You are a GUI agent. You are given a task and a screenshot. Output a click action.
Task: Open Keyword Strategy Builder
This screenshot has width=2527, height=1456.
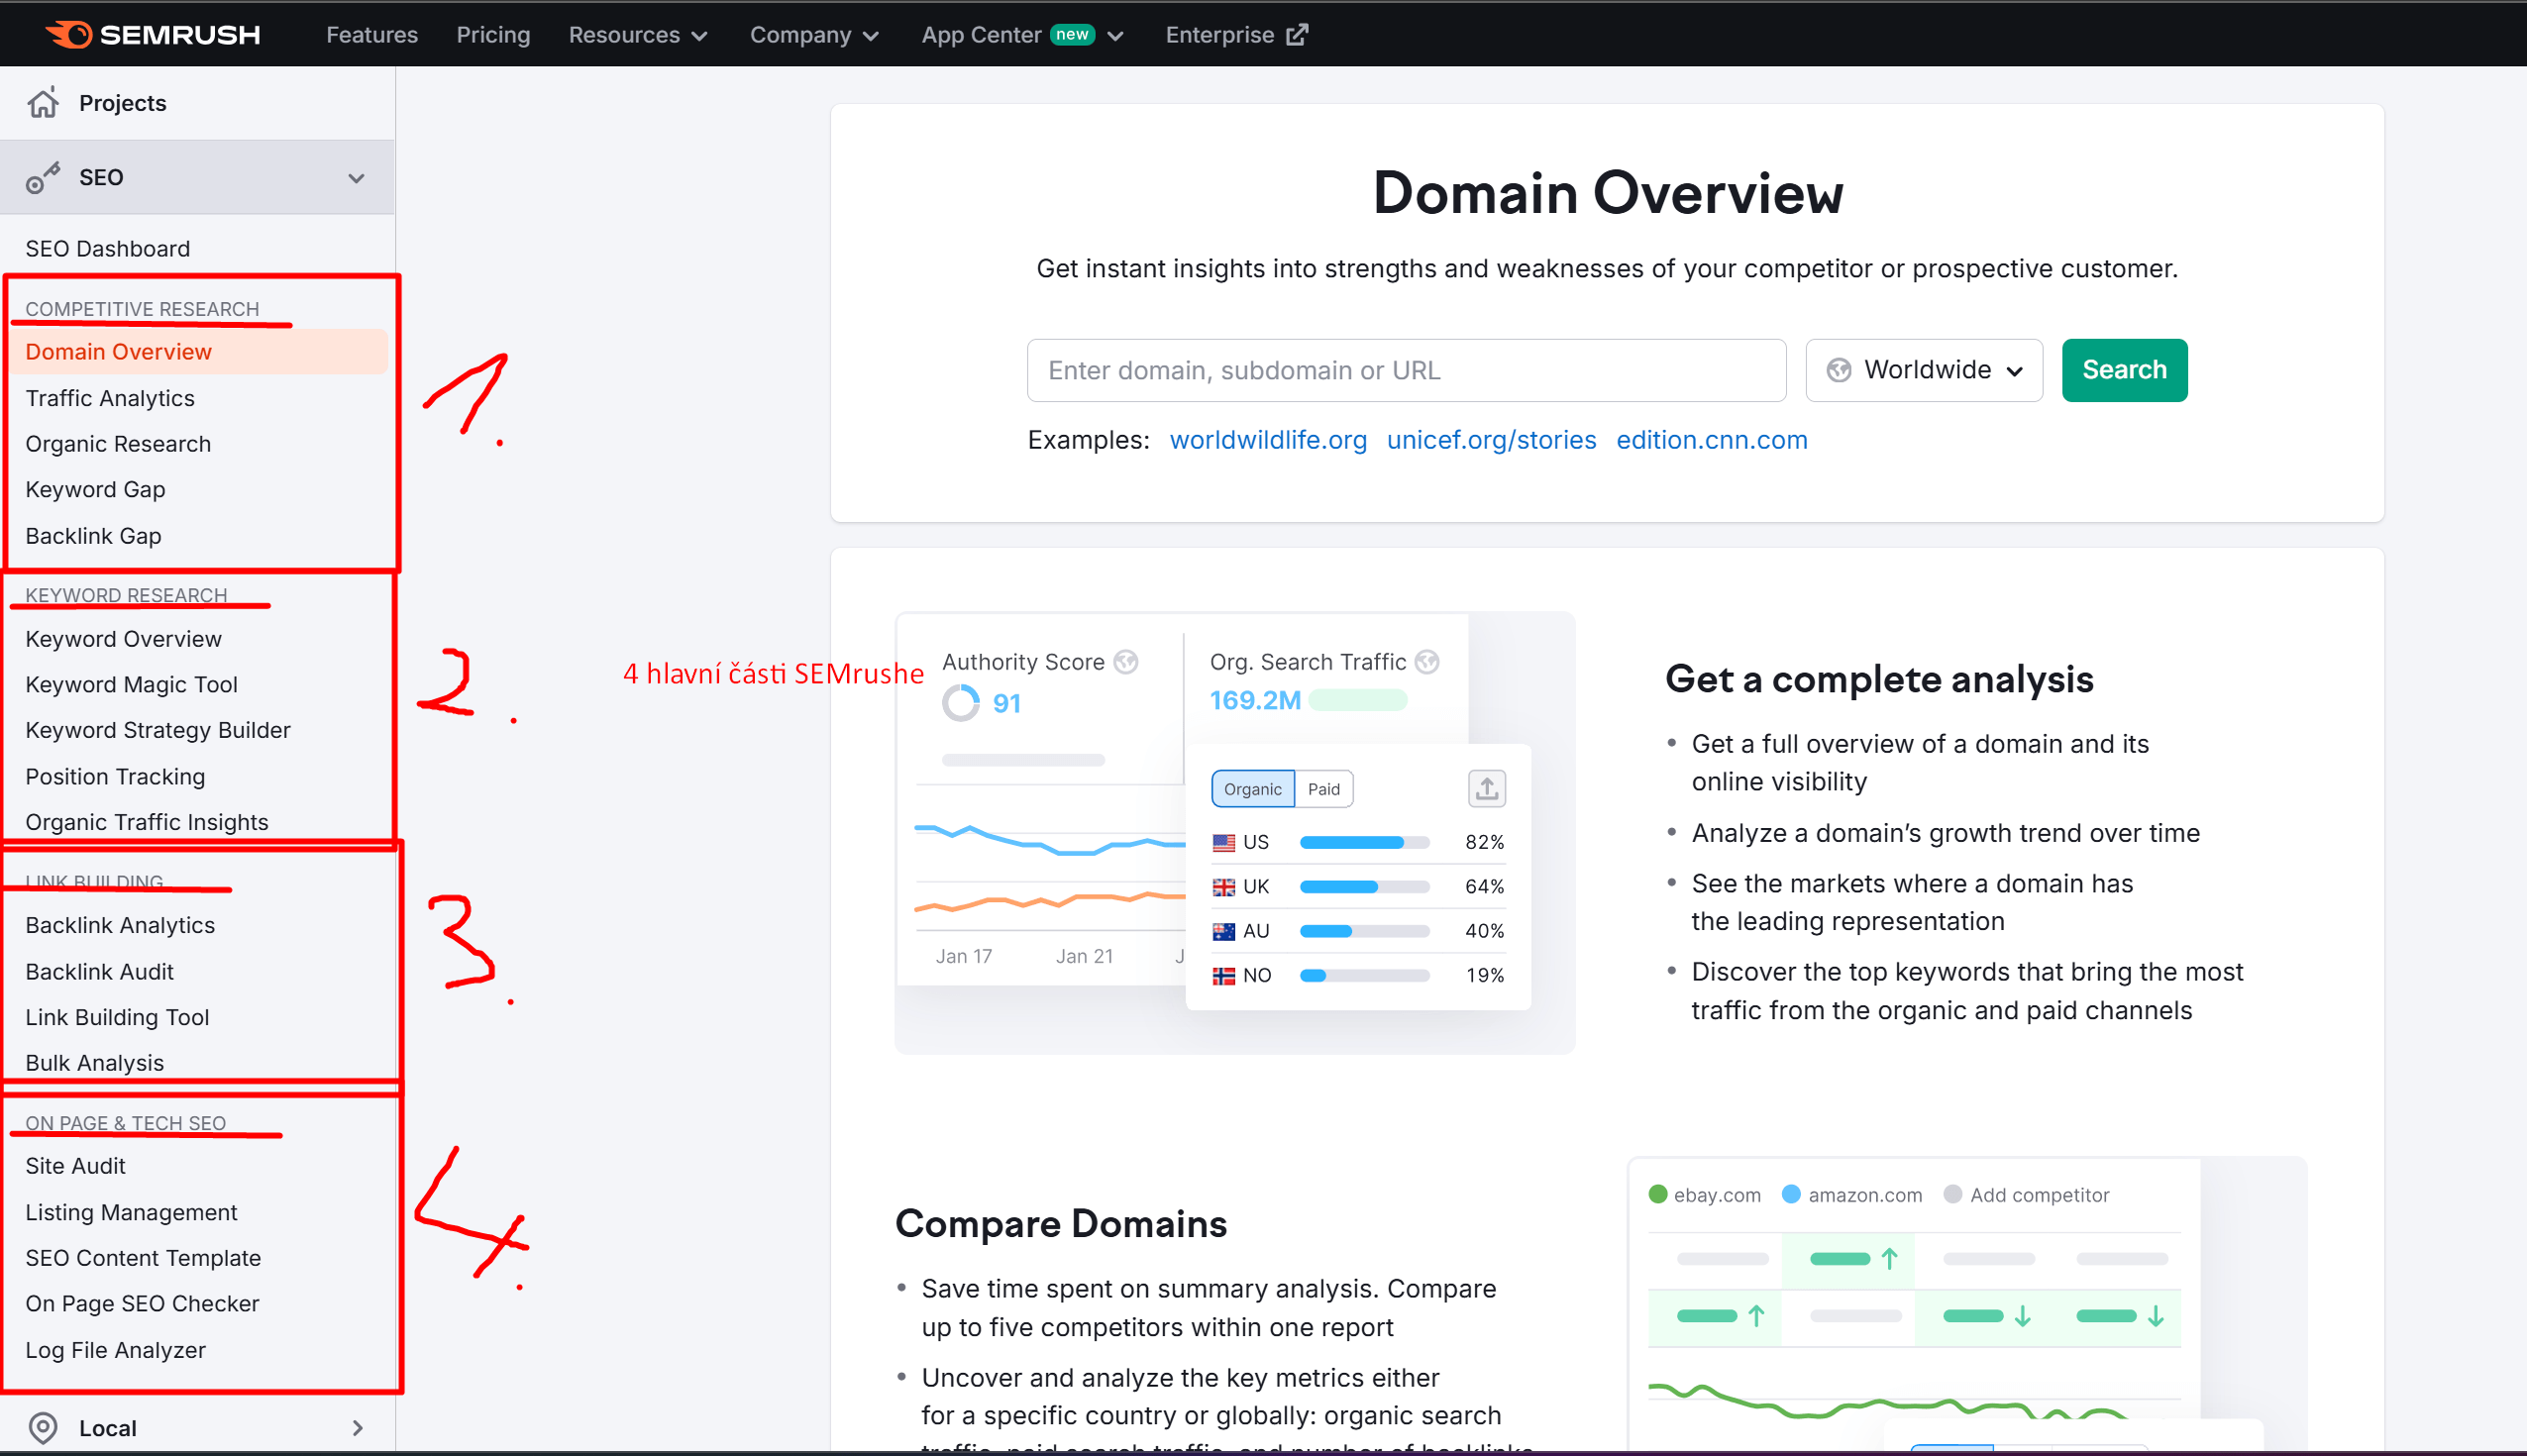[158, 731]
